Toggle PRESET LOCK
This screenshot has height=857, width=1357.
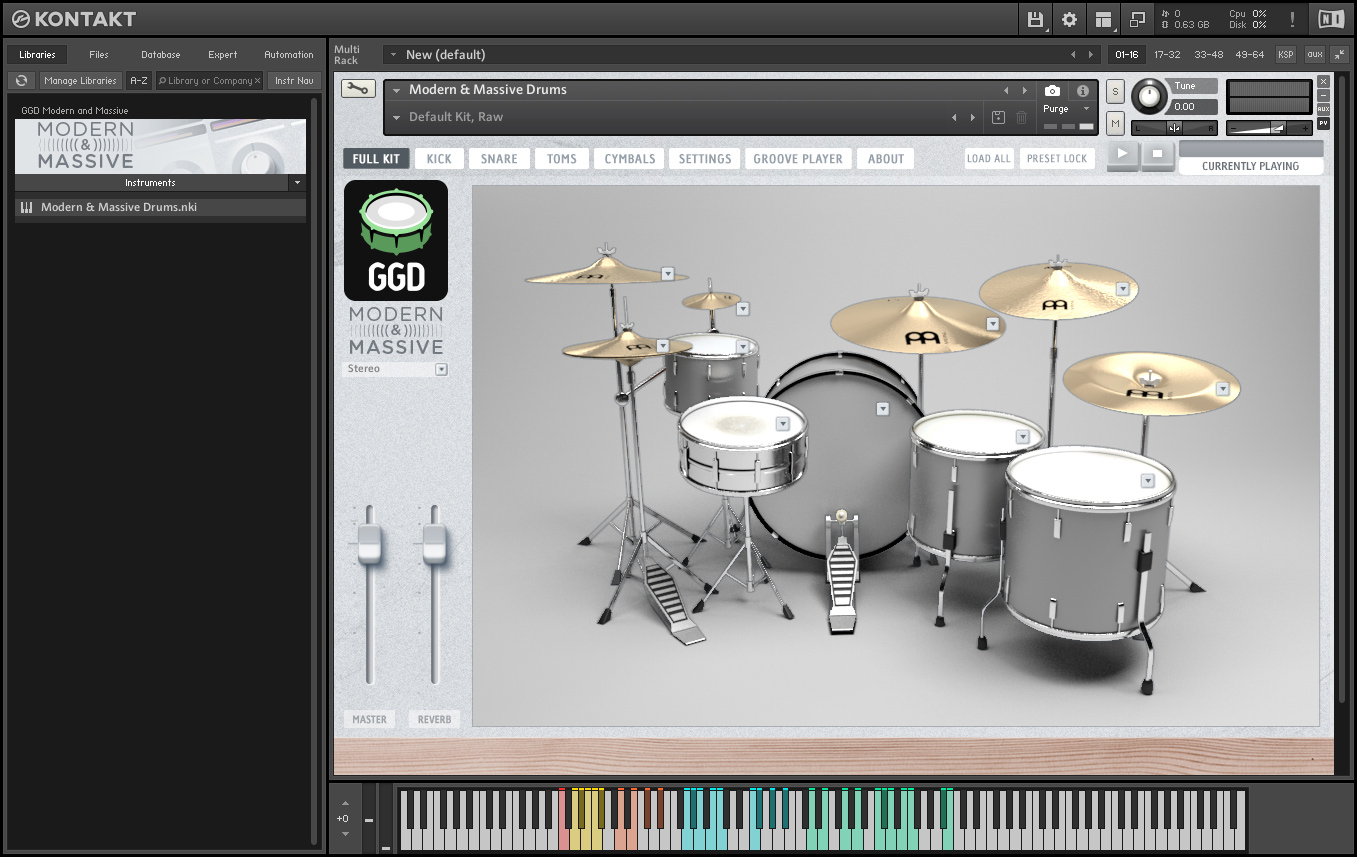pos(1057,158)
